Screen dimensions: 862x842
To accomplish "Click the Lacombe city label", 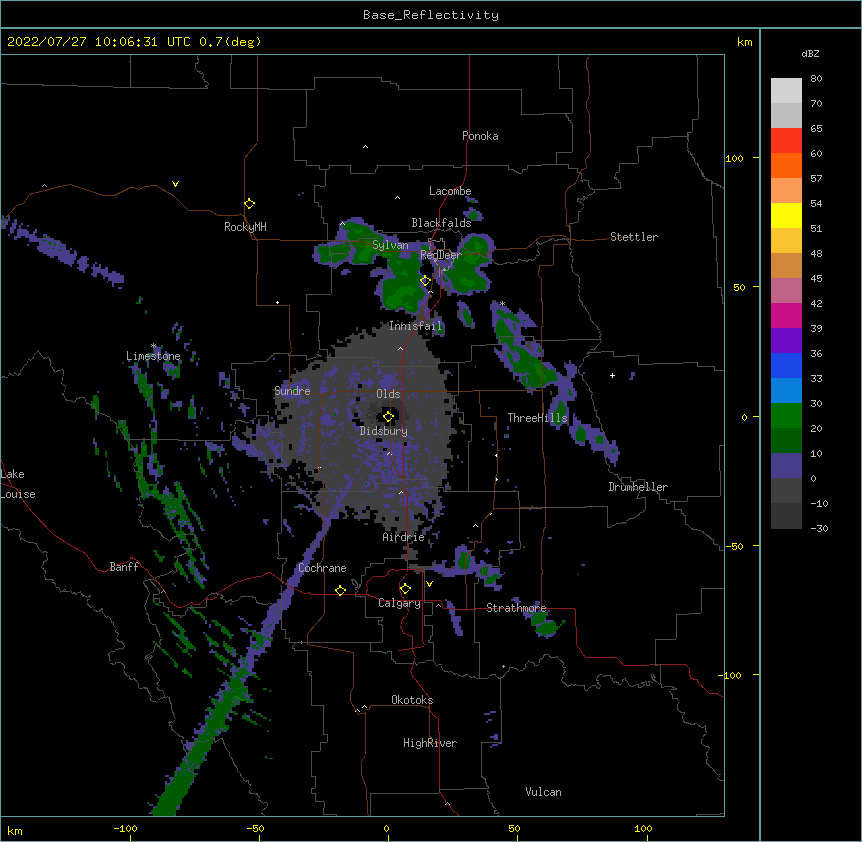I will [450, 191].
